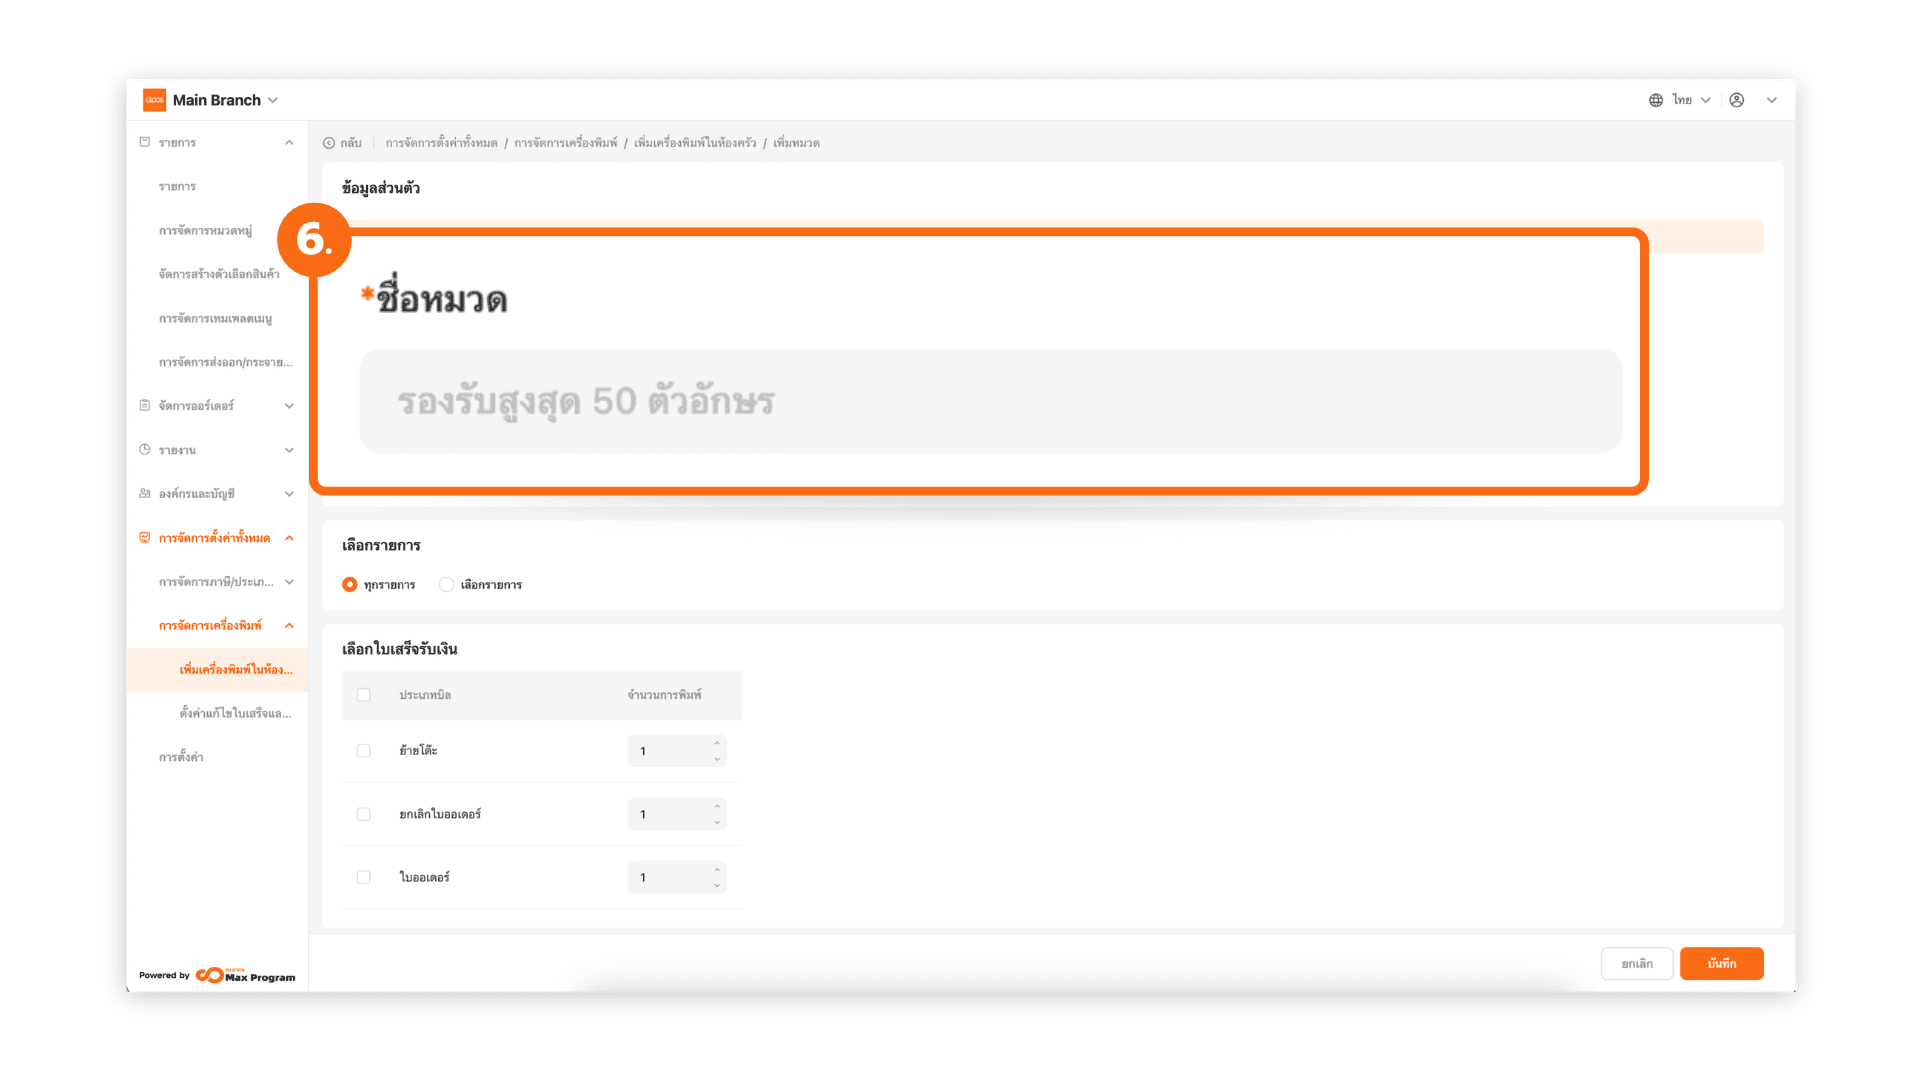The width and height of the screenshot is (1920, 1080).
Task: Collapse the การจัดการเครื่องพิมพ์ submenu
Action: tap(289, 626)
